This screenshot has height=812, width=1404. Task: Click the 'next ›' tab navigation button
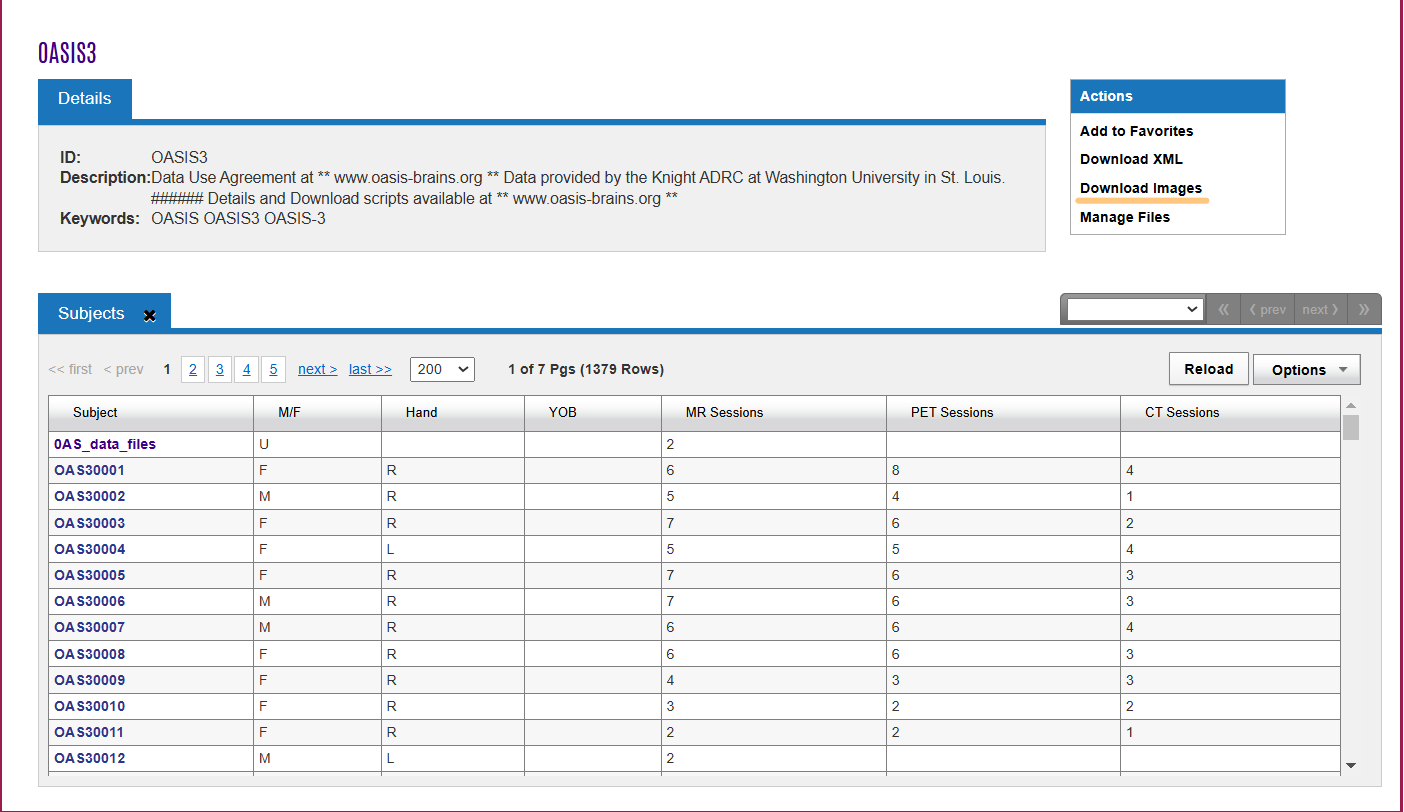tap(1320, 310)
